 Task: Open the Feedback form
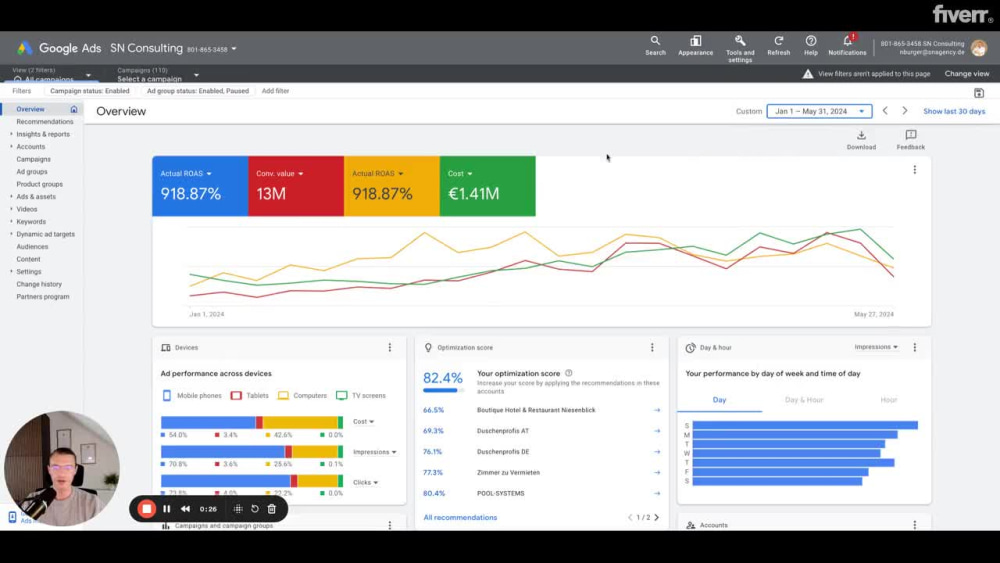coord(911,140)
